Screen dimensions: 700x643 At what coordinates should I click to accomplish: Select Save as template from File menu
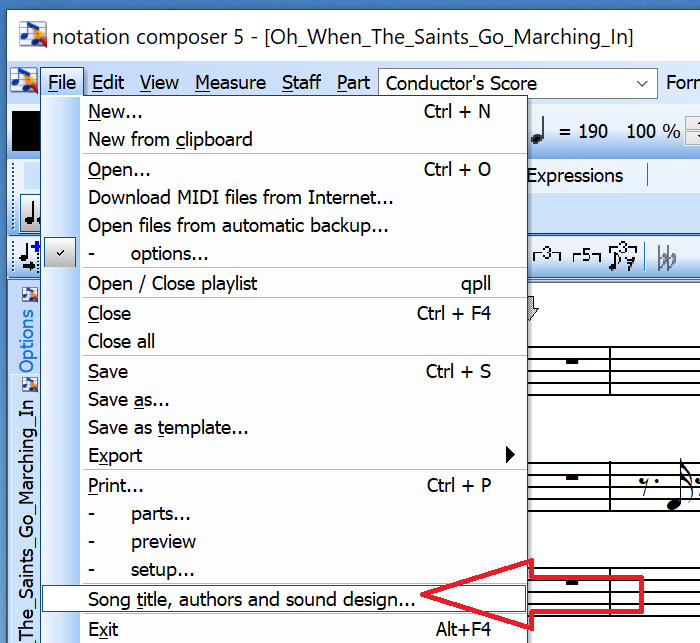coord(168,428)
